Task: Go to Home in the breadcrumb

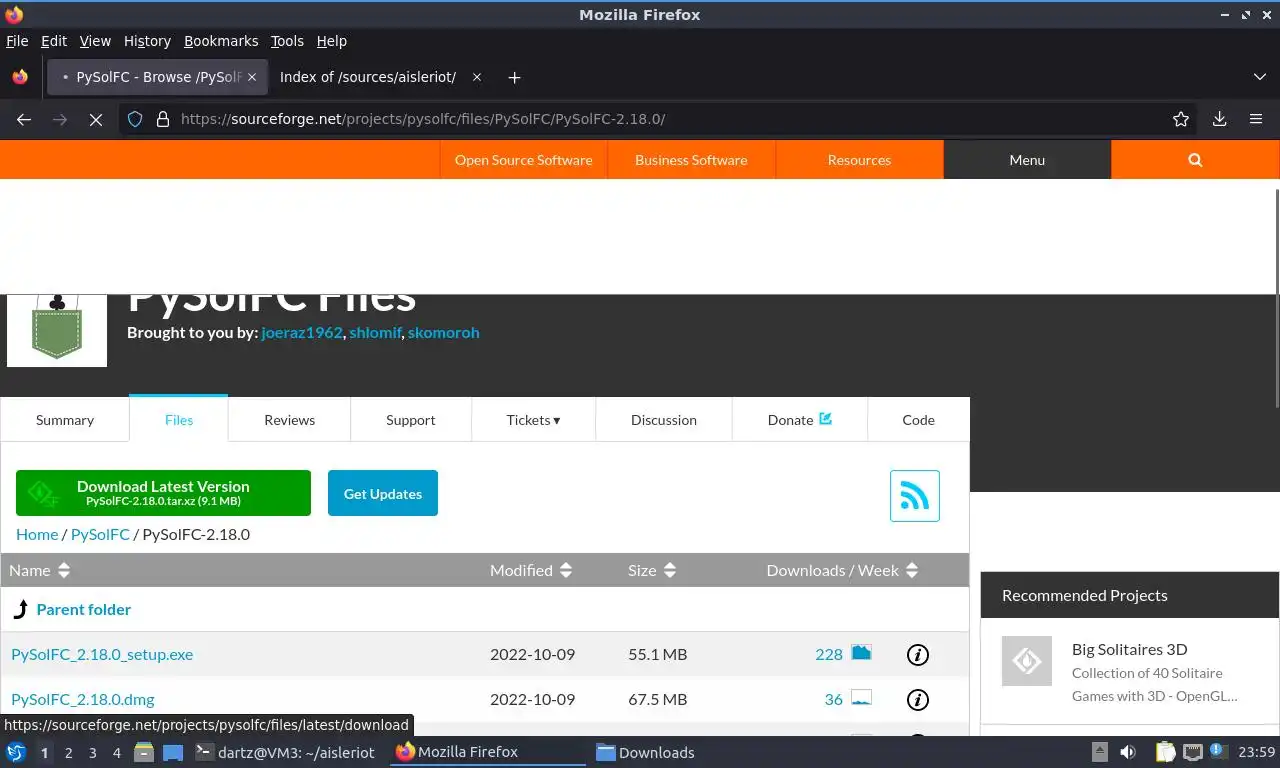Action: pos(37,534)
